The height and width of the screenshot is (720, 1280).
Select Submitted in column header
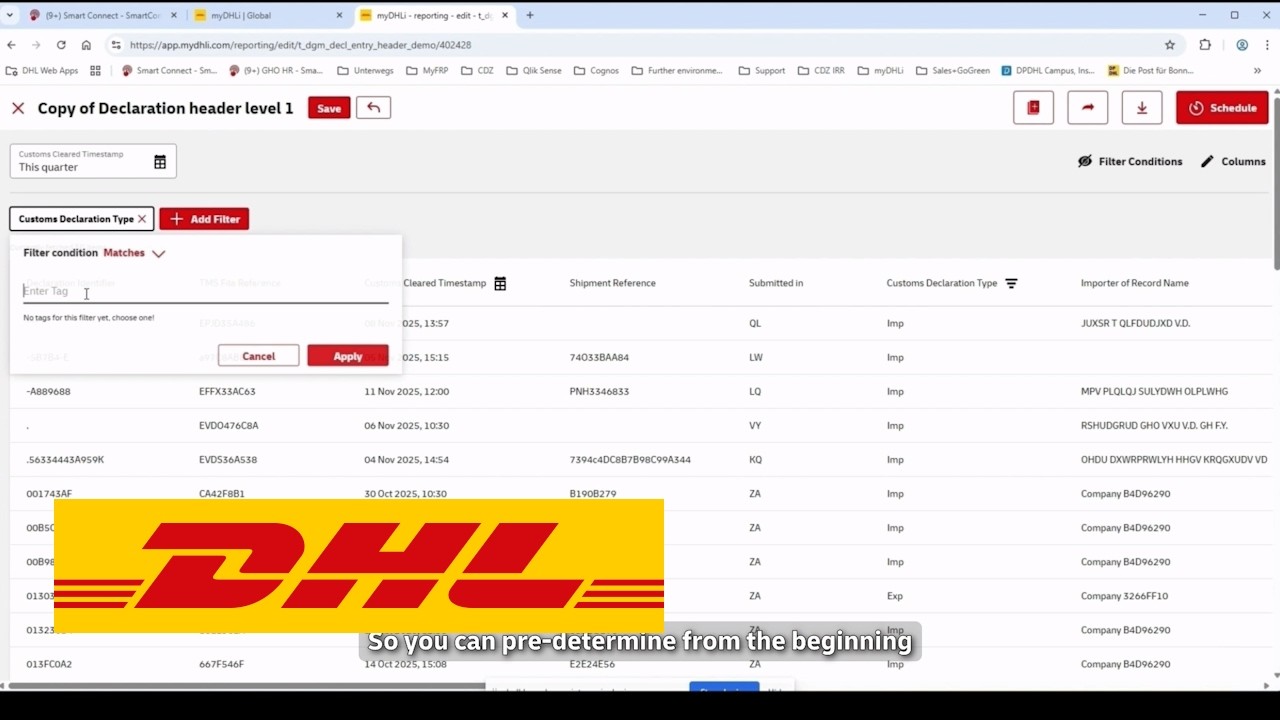[x=776, y=283]
